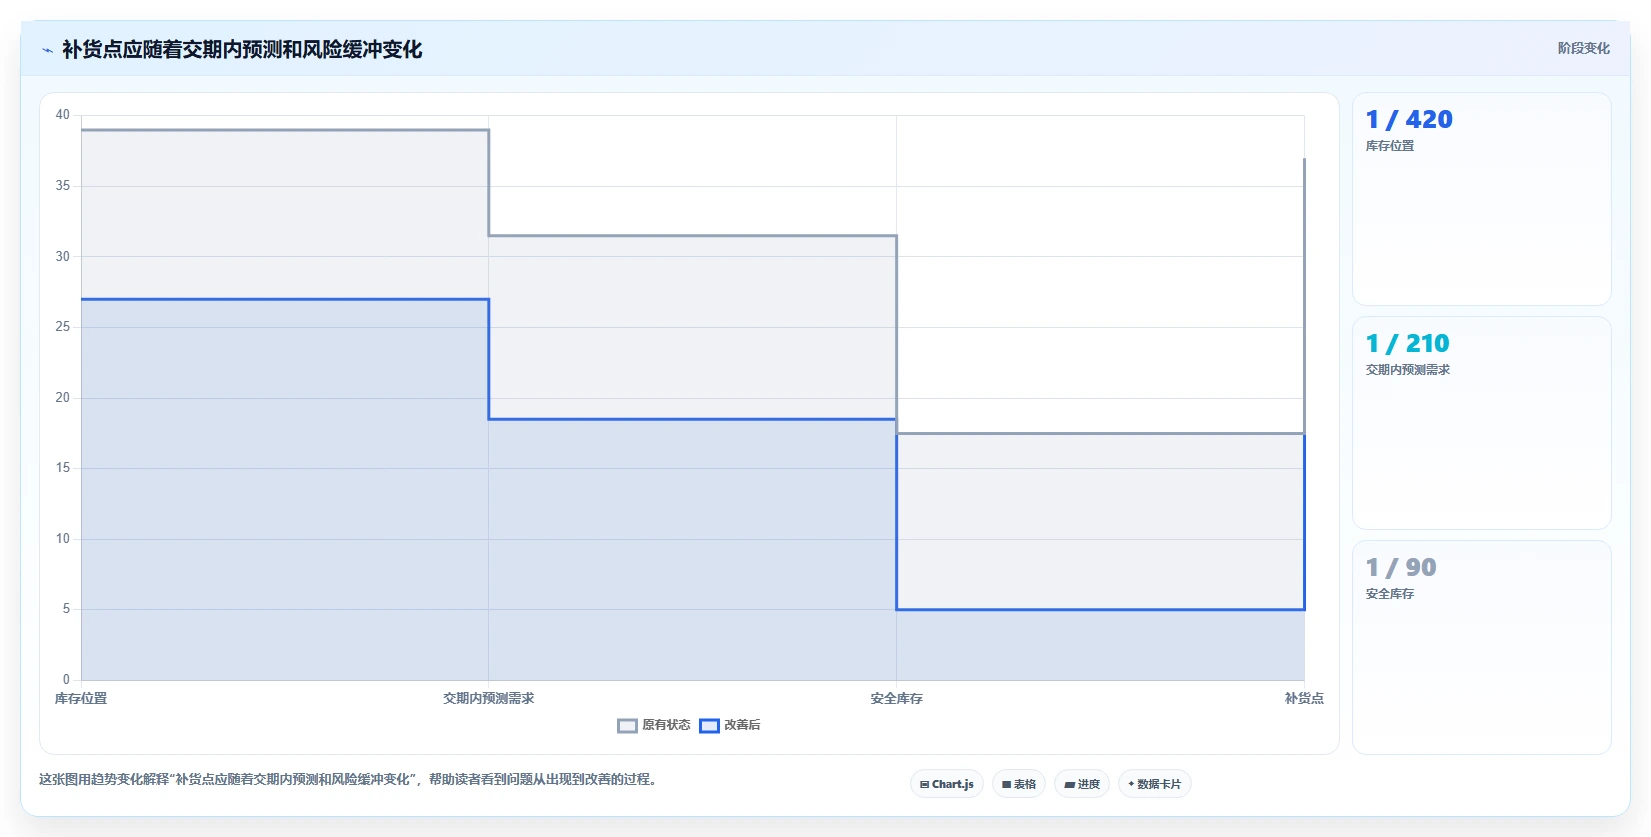
Task: Click the 数据卡片 tag chip
Action: tap(1155, 784)
